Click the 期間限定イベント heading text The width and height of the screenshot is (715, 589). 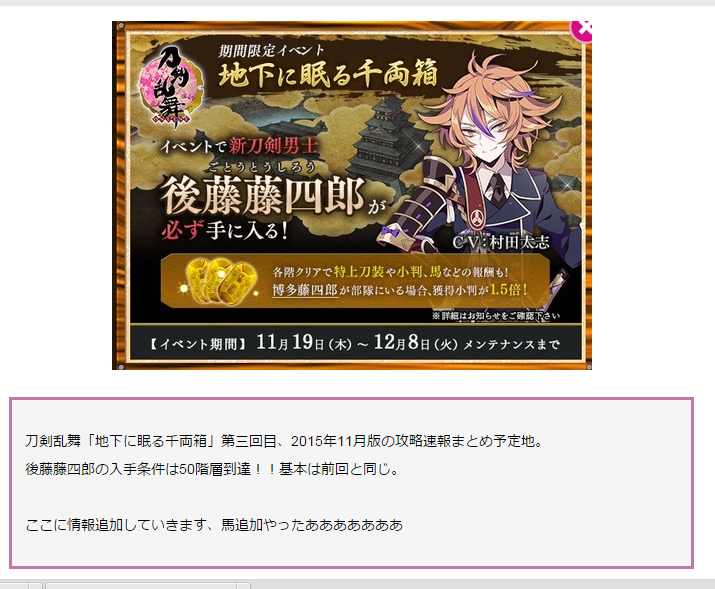(271, 50)
